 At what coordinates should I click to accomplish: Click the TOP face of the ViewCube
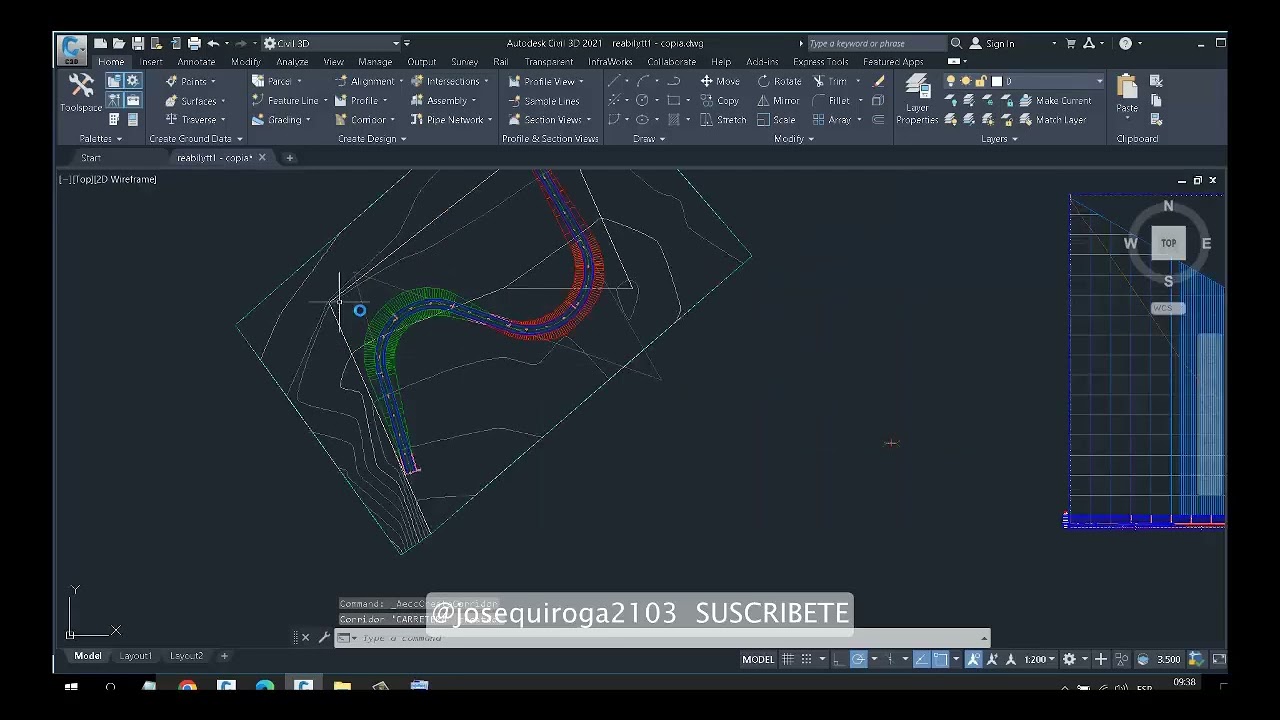tap(1168, 243)
